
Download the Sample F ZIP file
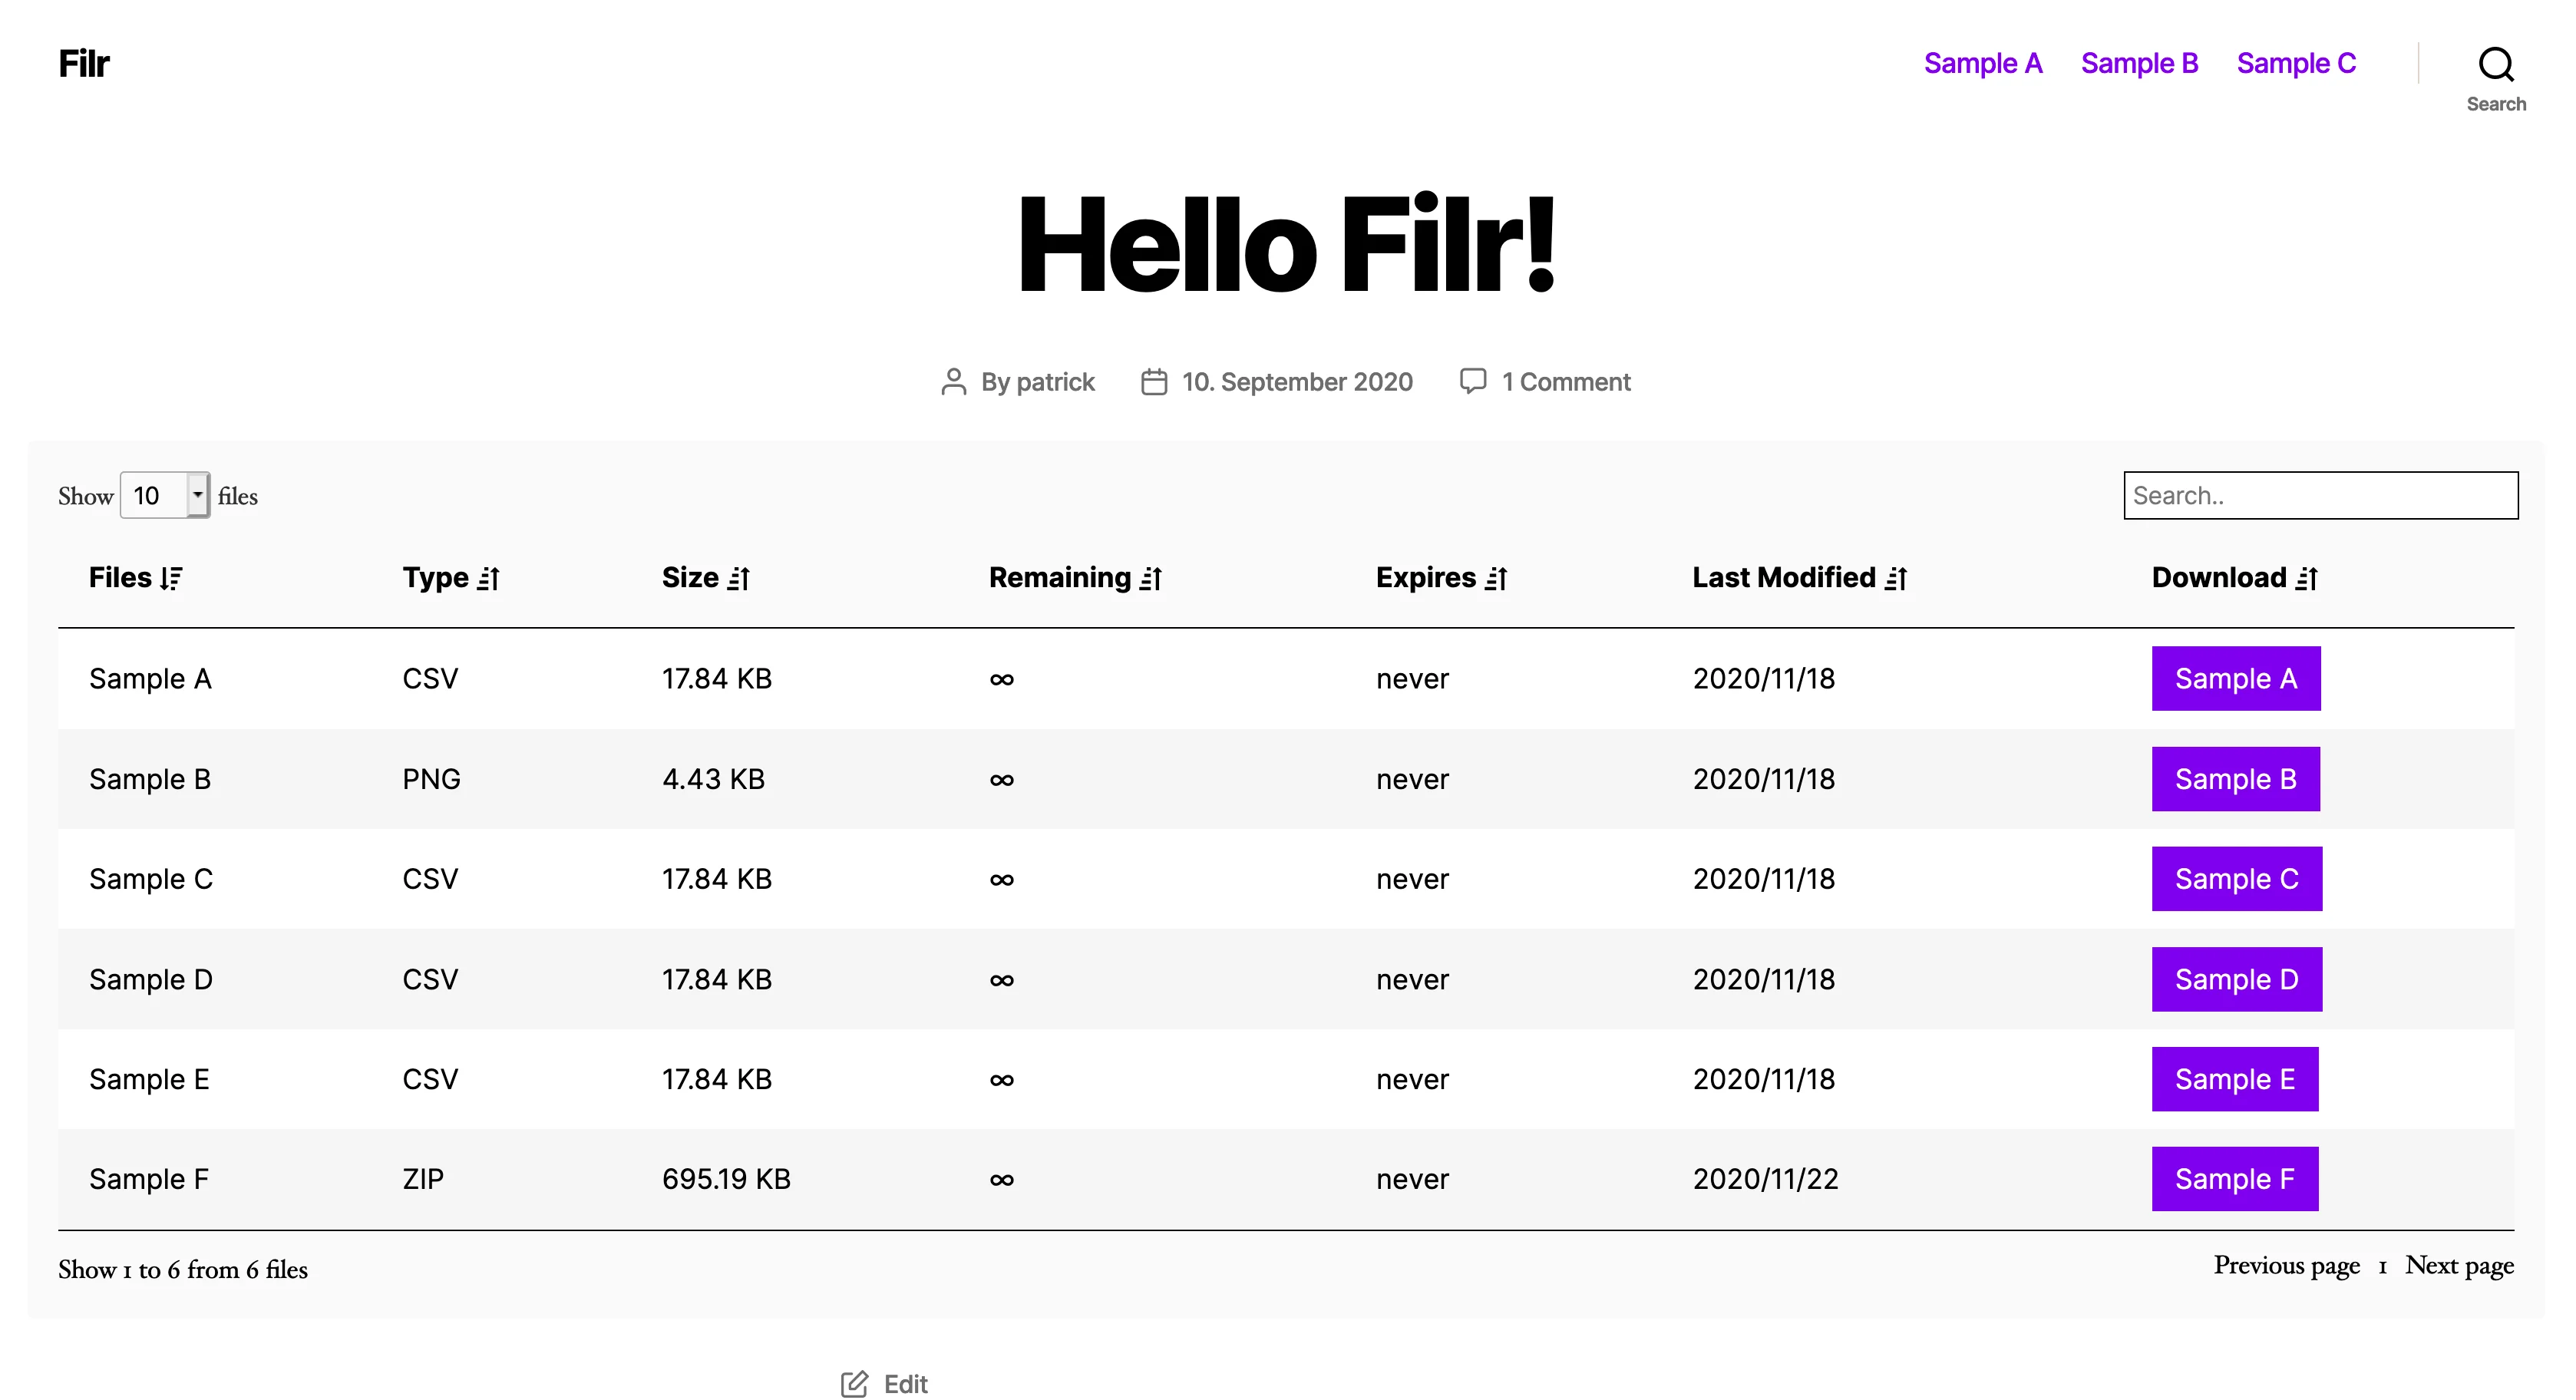(x=2236, y=1178)
